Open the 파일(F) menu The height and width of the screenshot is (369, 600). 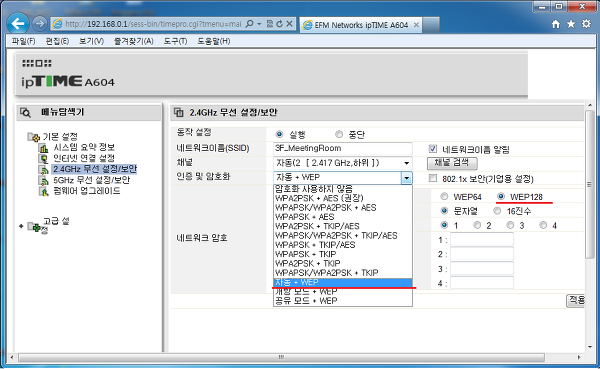pos(23,41)
